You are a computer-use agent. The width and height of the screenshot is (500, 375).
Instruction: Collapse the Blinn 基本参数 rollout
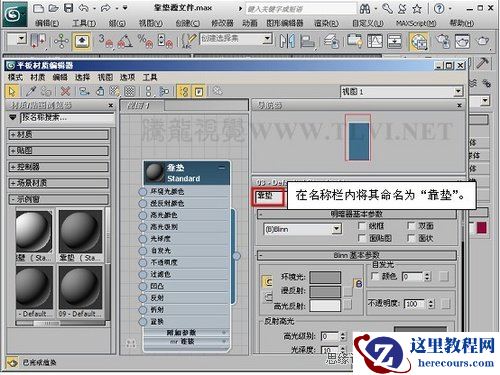(x=357, y=256)
